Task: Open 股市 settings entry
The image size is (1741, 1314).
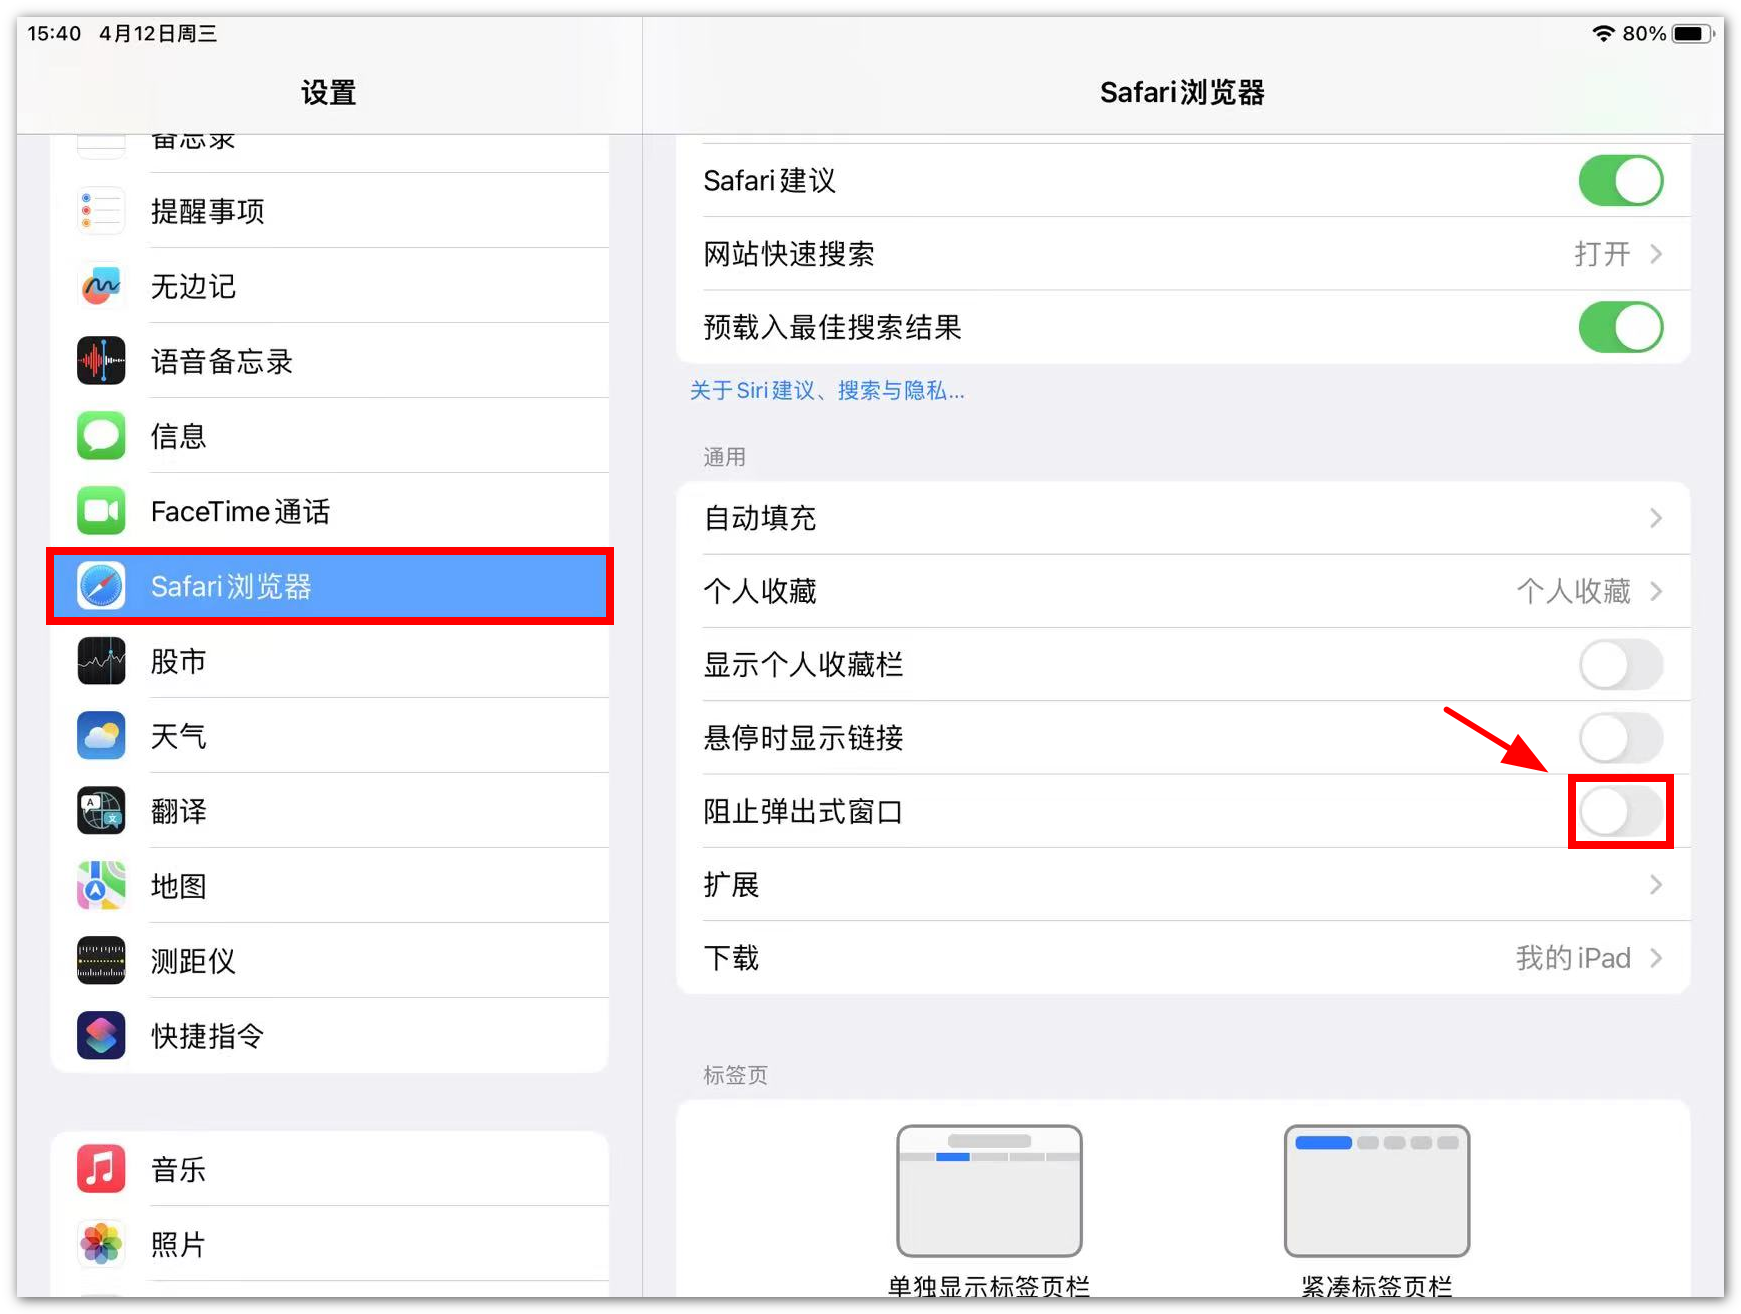Action: [x=330, y=661]
